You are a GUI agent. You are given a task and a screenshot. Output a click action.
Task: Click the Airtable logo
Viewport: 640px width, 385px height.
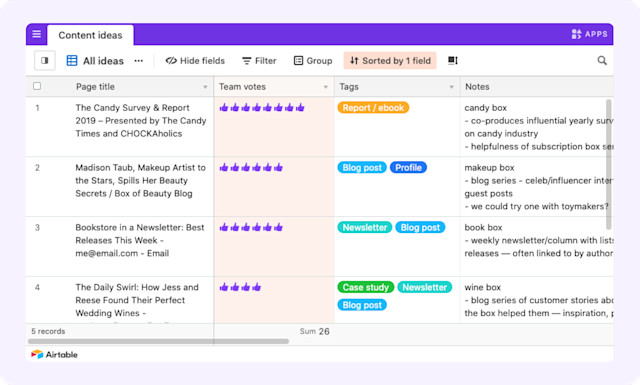pyautogui.click(x=54, y=354)
